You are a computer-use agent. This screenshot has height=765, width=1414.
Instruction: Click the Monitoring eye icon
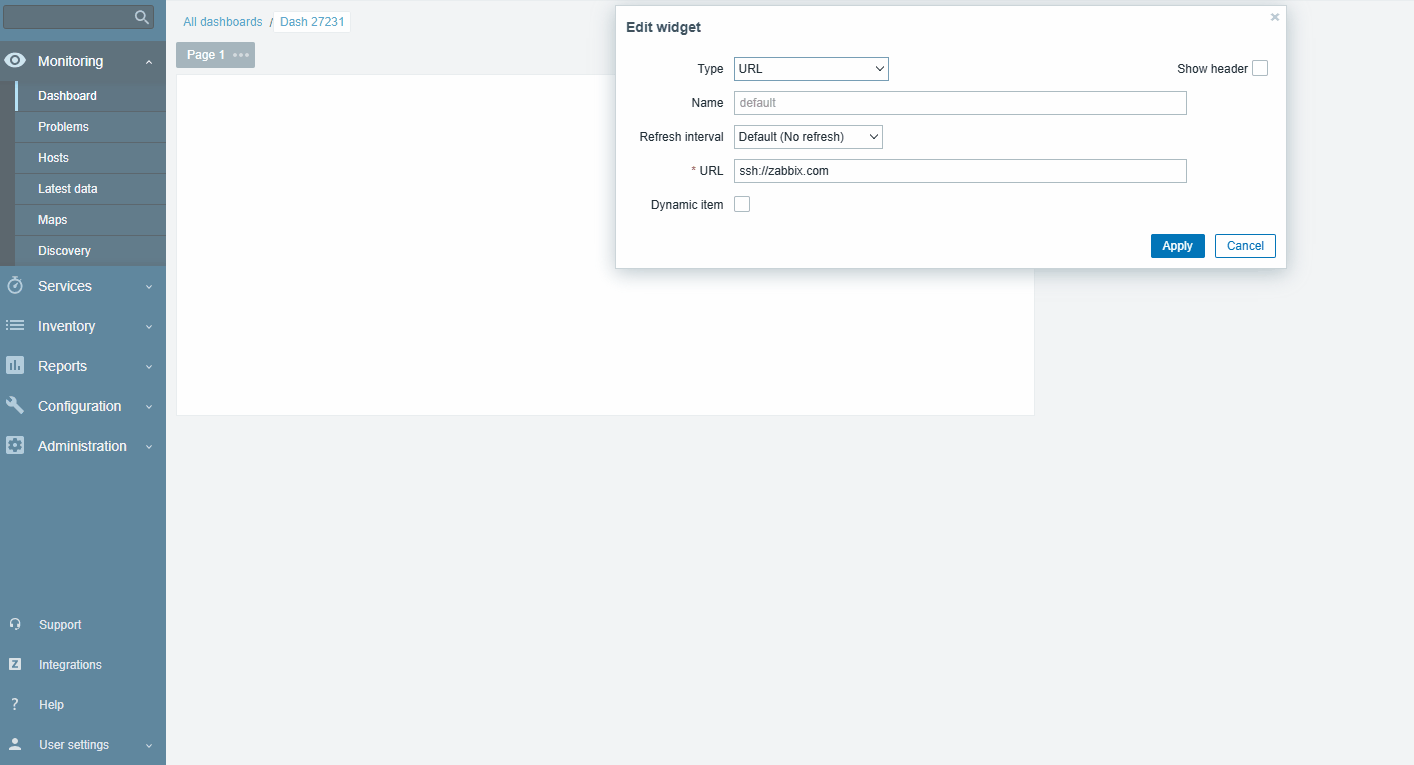[15, 61]
